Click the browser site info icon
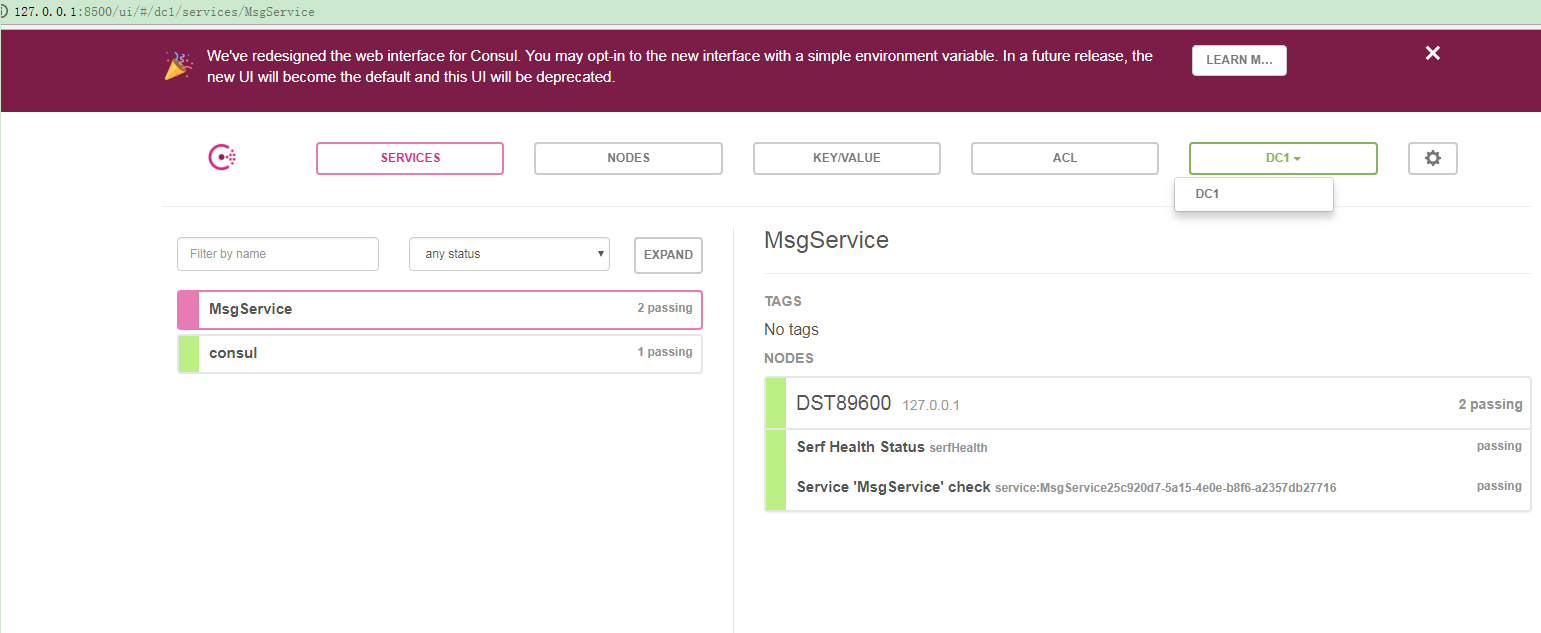This screenshot has width=1541, height=633. tap(4, 12)
